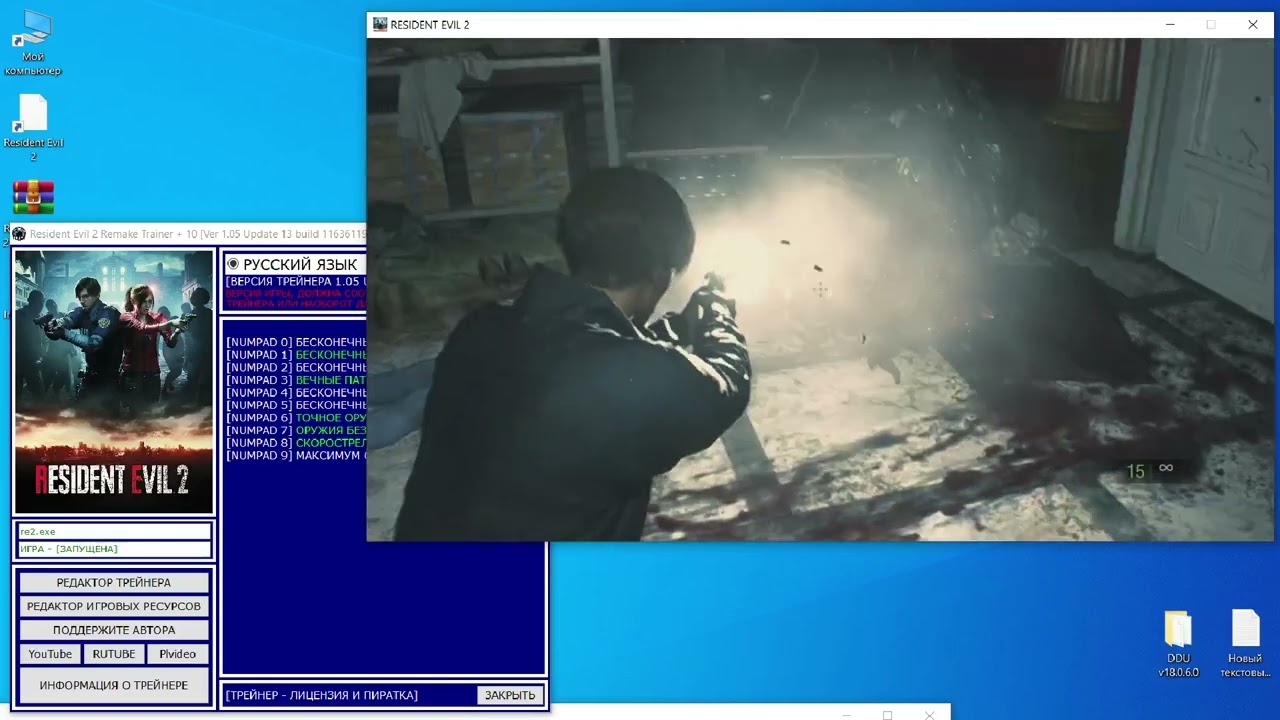Close the Resident Evil 2 game window

tap(1253, 24)
